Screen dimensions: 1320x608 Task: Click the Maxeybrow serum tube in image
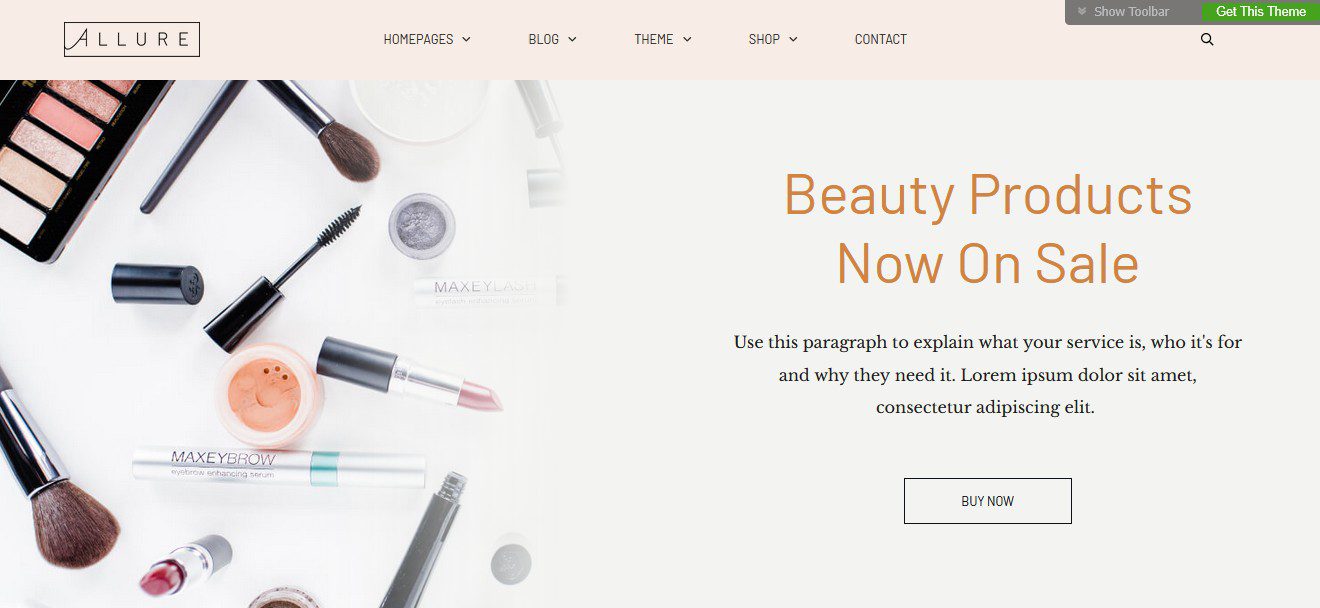click(279, 467)
